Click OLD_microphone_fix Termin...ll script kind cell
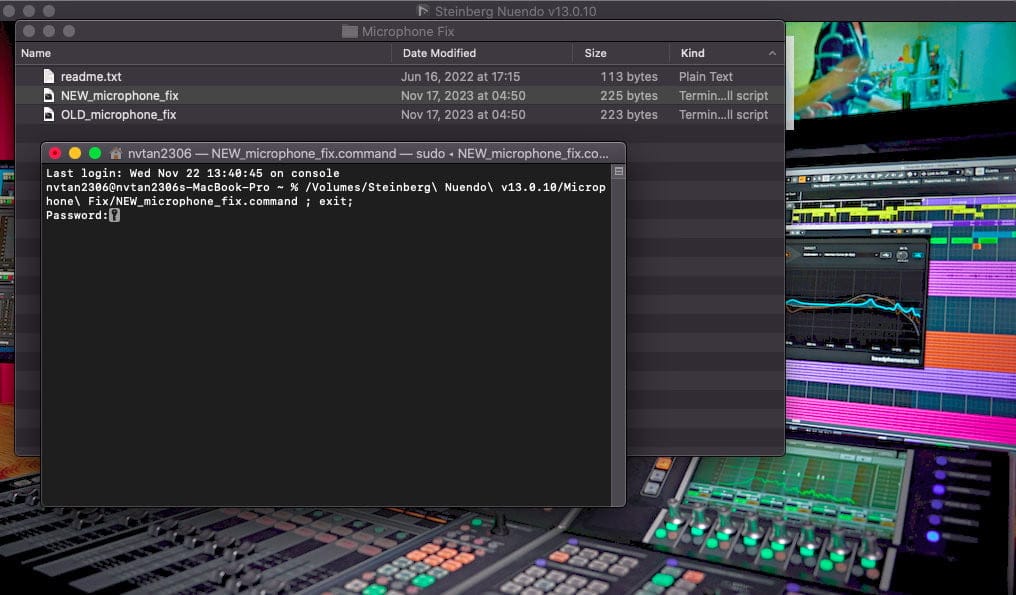Screen dimensions: 1016x595 tap(723, 115)
